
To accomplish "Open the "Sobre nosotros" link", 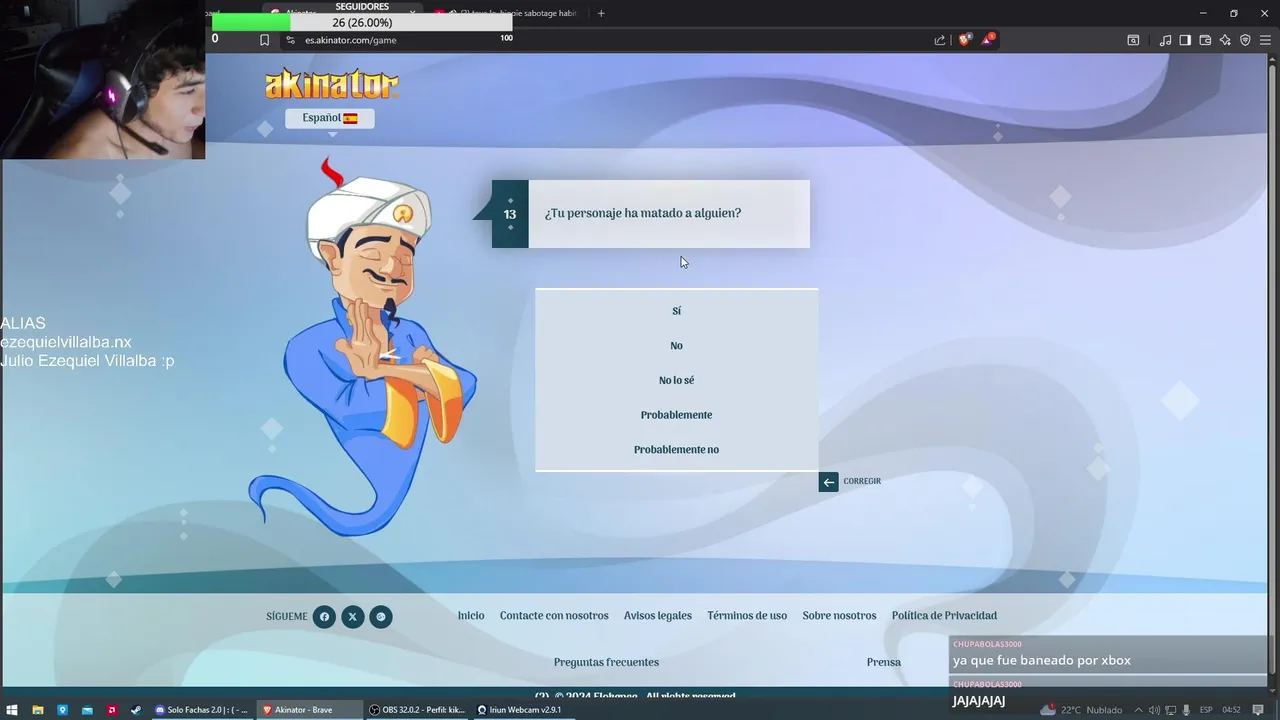I will [x=839, y=616].
